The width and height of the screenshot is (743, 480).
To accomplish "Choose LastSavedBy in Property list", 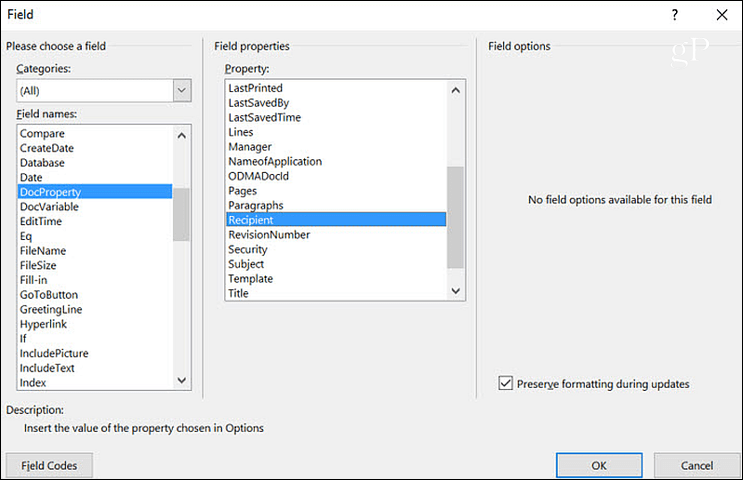I will [259, 103].
